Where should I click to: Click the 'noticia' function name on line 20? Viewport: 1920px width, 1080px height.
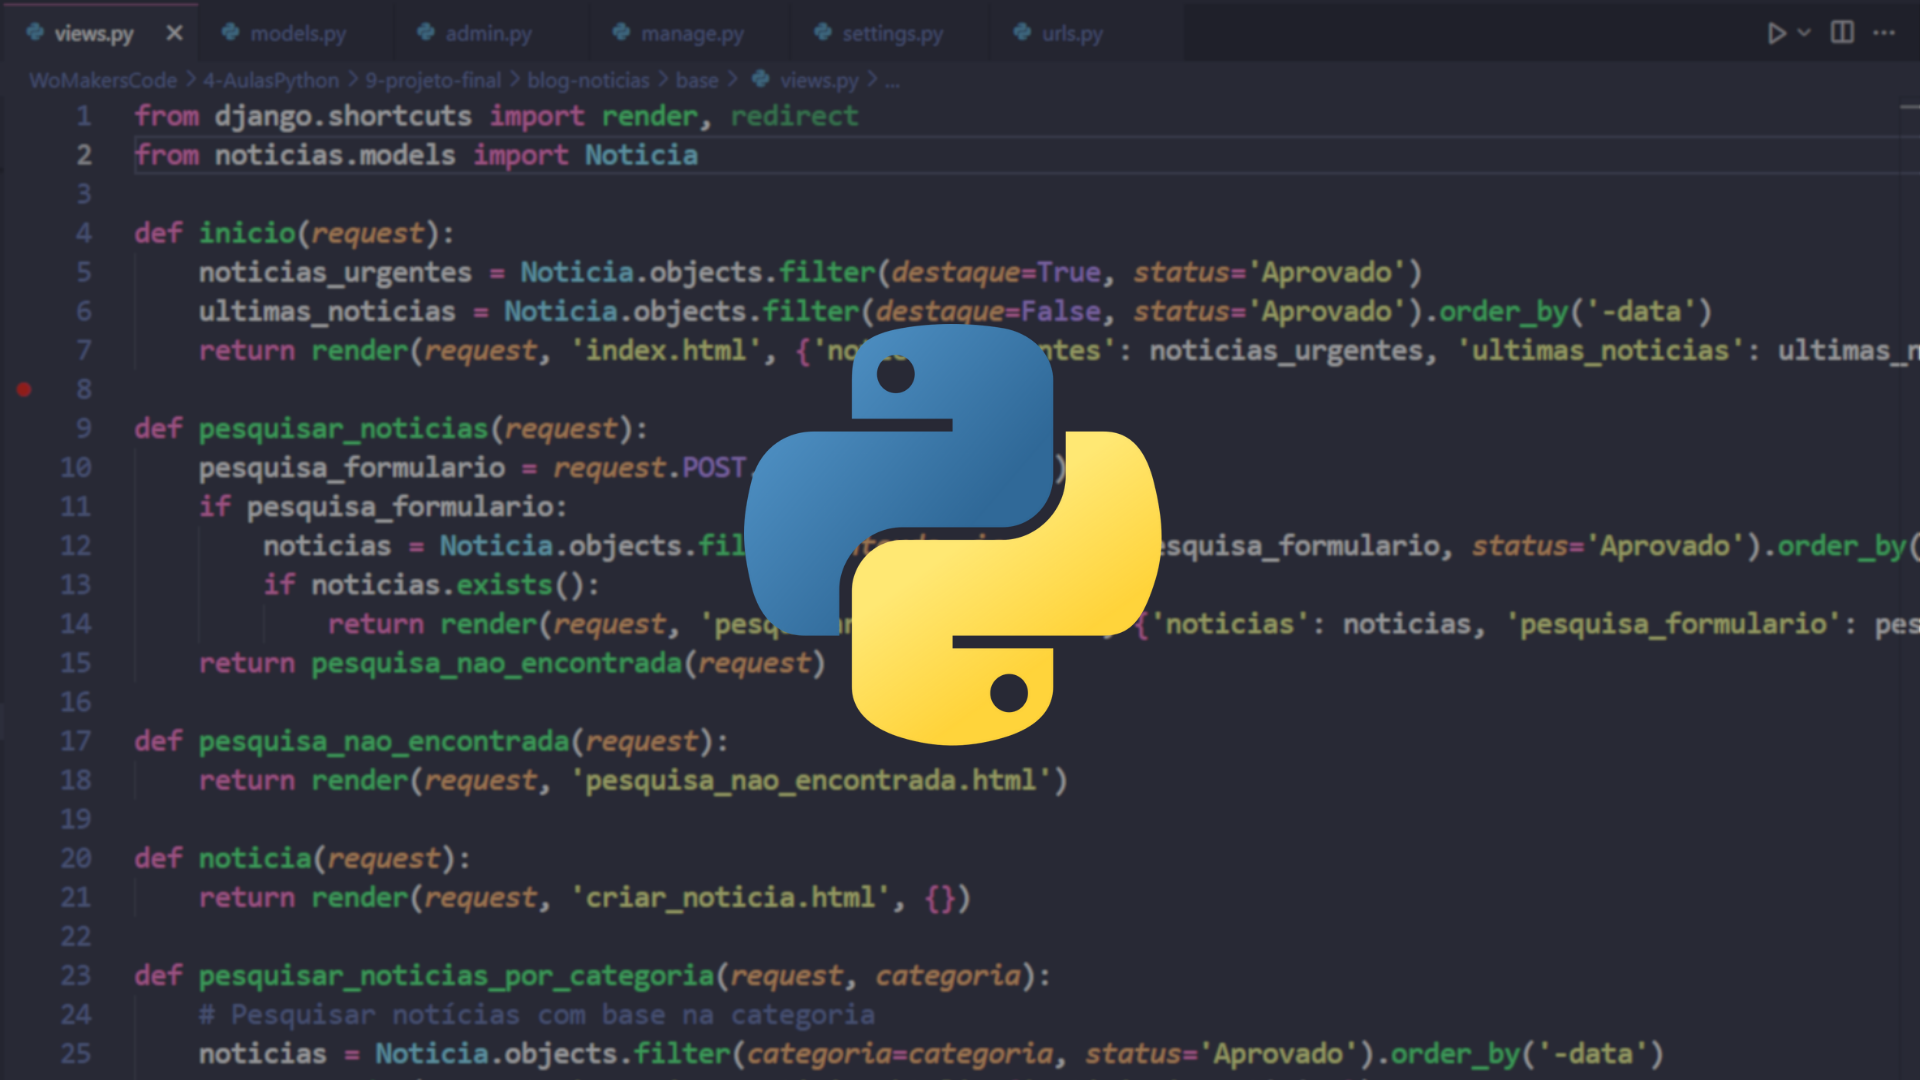(255, 858)
